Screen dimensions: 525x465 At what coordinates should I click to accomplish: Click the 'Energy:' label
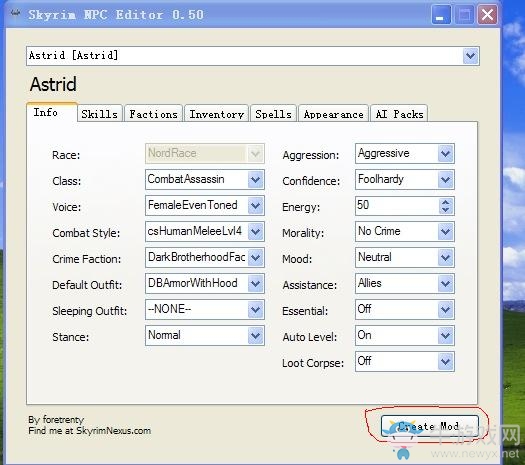pyautogui.click(x=301, y=207)
